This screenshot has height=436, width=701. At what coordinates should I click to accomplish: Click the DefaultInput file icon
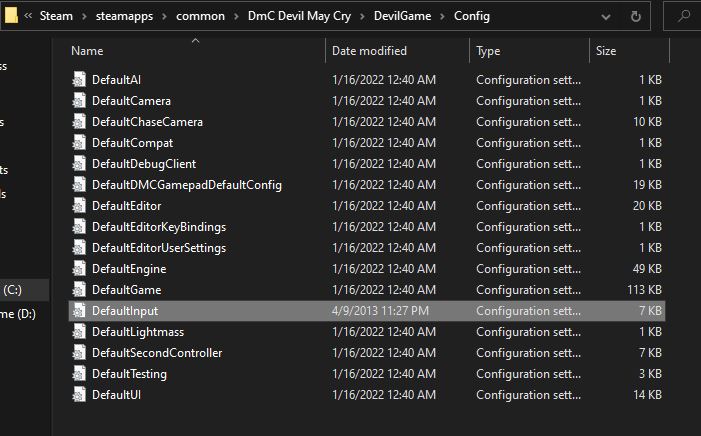coord(79,311)
